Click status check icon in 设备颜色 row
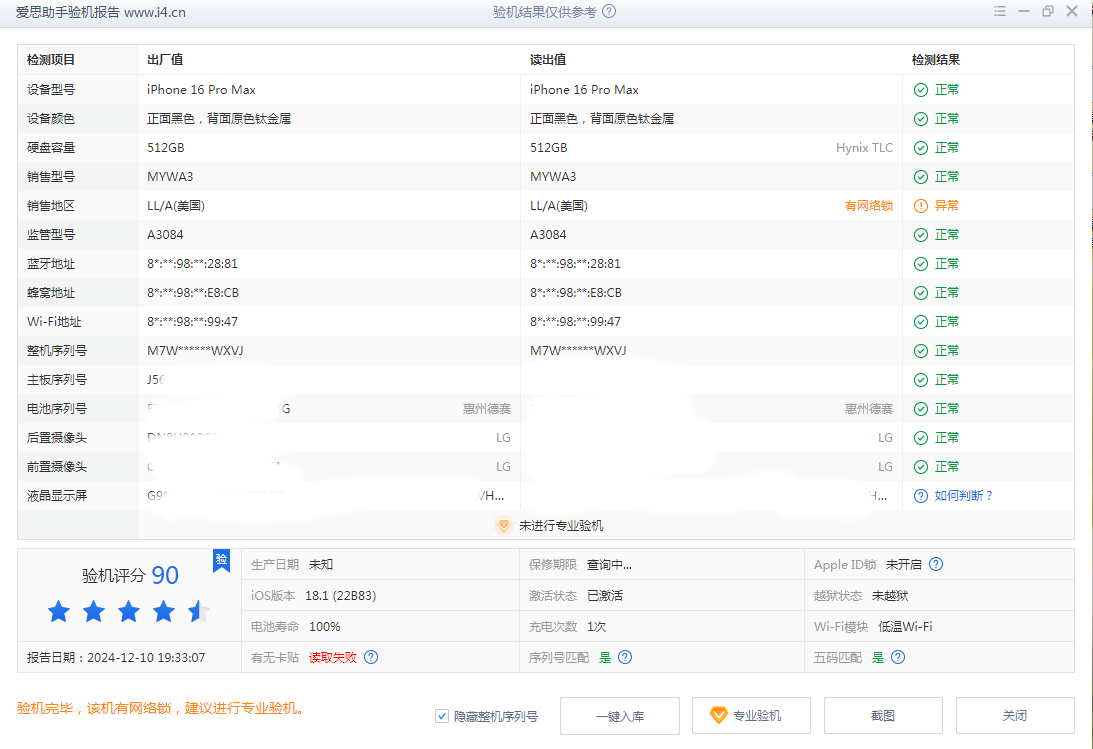This screenshot has height=749, width=1093. [921, 119]
